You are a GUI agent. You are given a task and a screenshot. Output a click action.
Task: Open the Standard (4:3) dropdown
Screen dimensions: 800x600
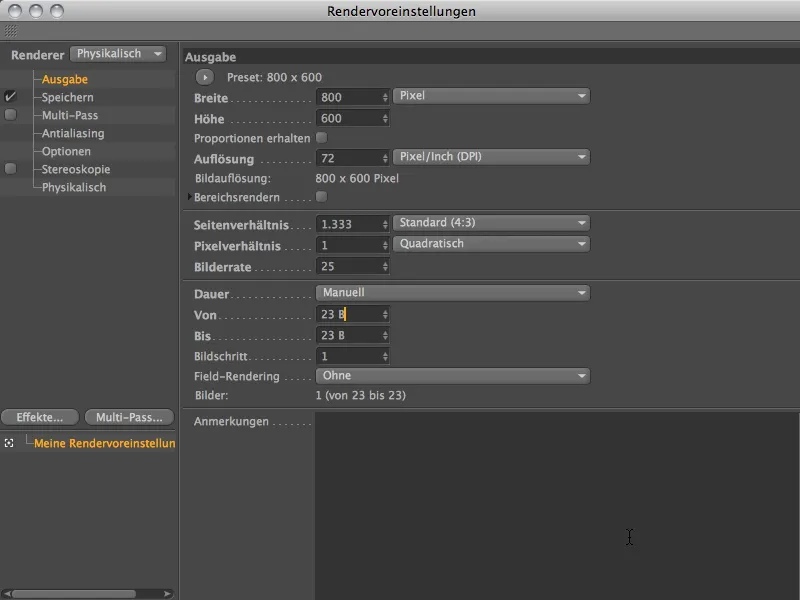click(491, 223)
